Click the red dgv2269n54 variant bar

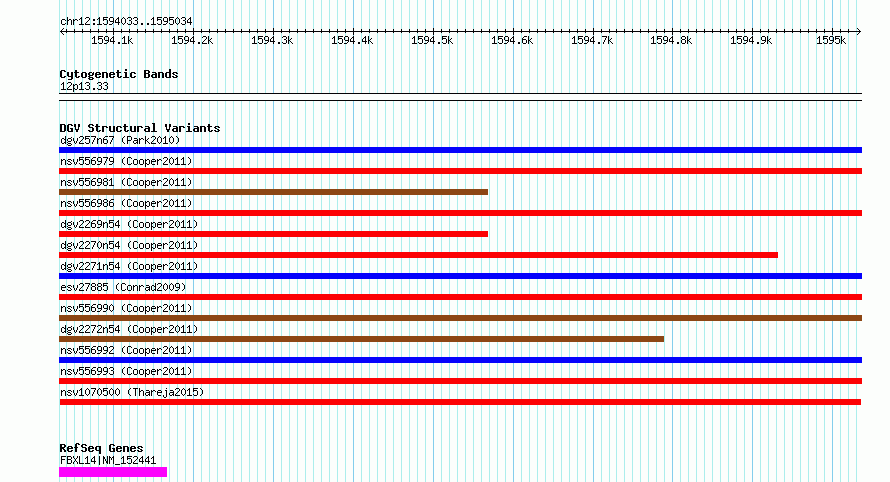[274, 234]
